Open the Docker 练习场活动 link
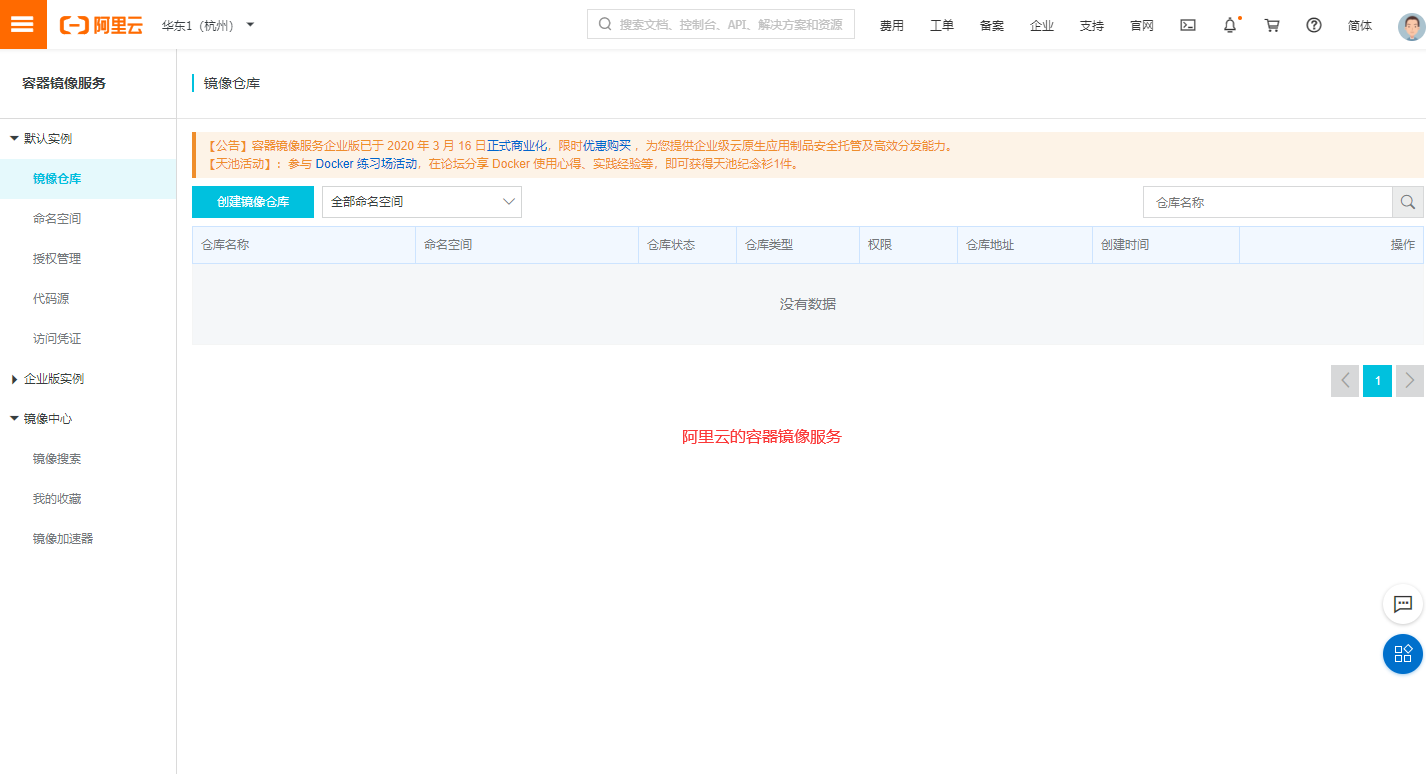The height and width of the screenshot is (774, 1426). click(366, 164)
